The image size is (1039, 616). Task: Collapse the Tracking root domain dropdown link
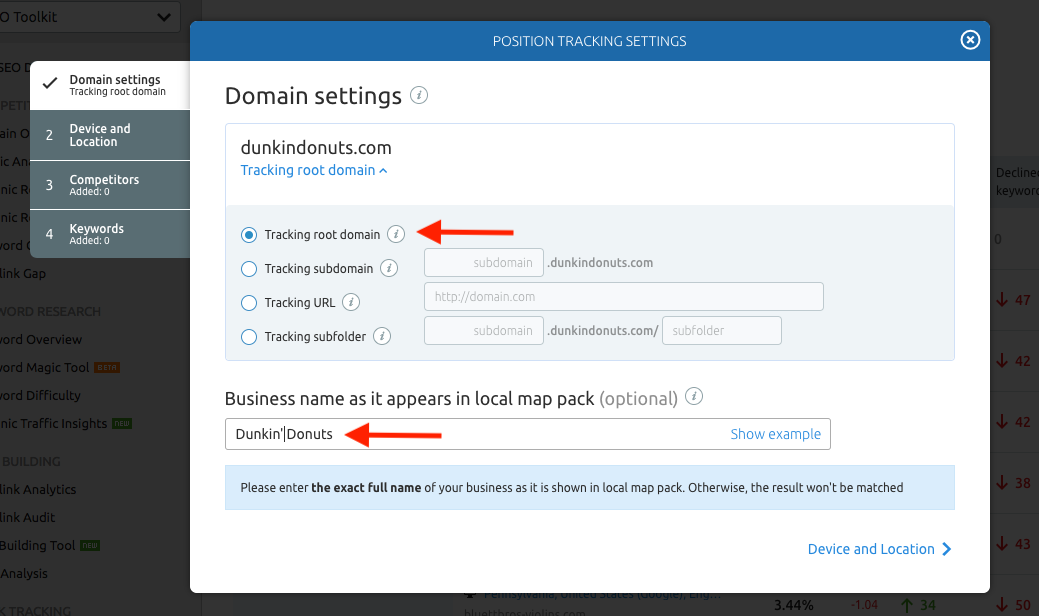click(314, 170)
